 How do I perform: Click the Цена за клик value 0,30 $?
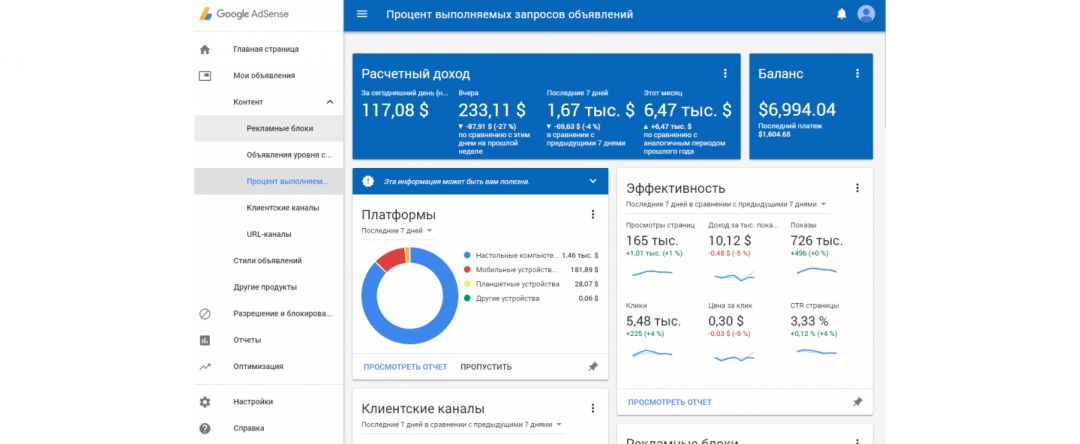pos(726,321)
